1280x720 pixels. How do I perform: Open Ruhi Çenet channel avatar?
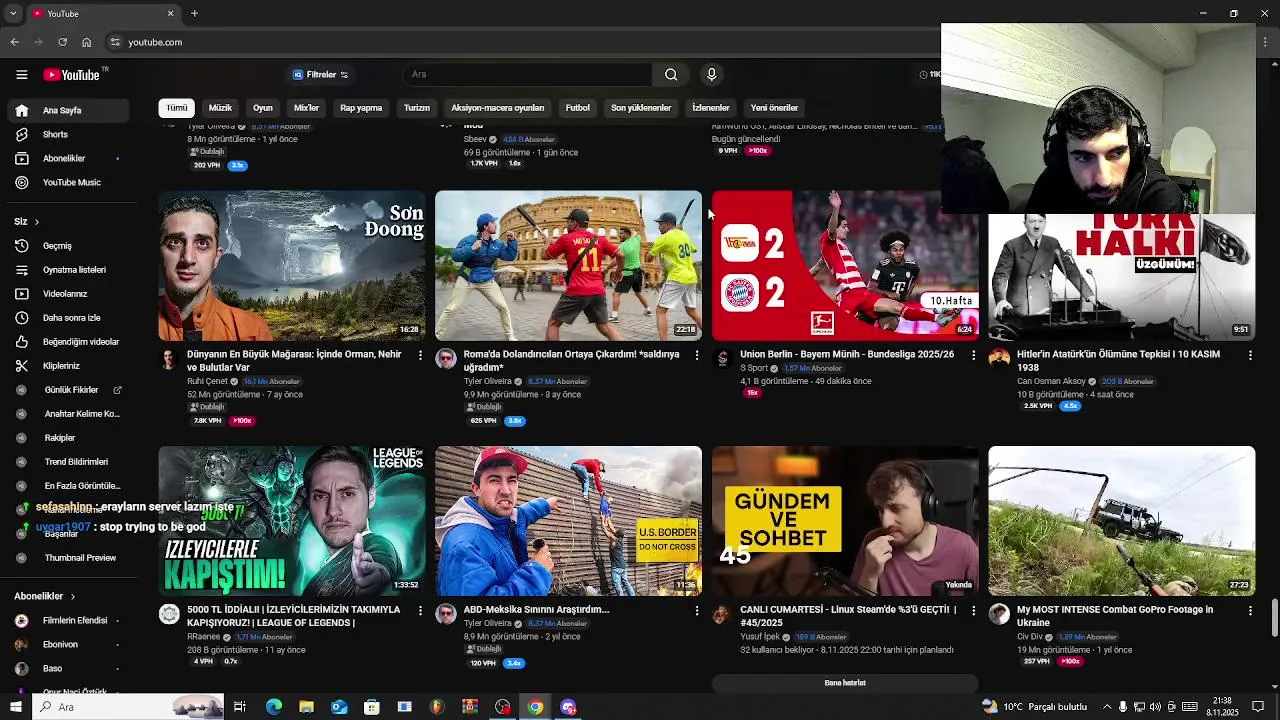(x=169, y=359)
